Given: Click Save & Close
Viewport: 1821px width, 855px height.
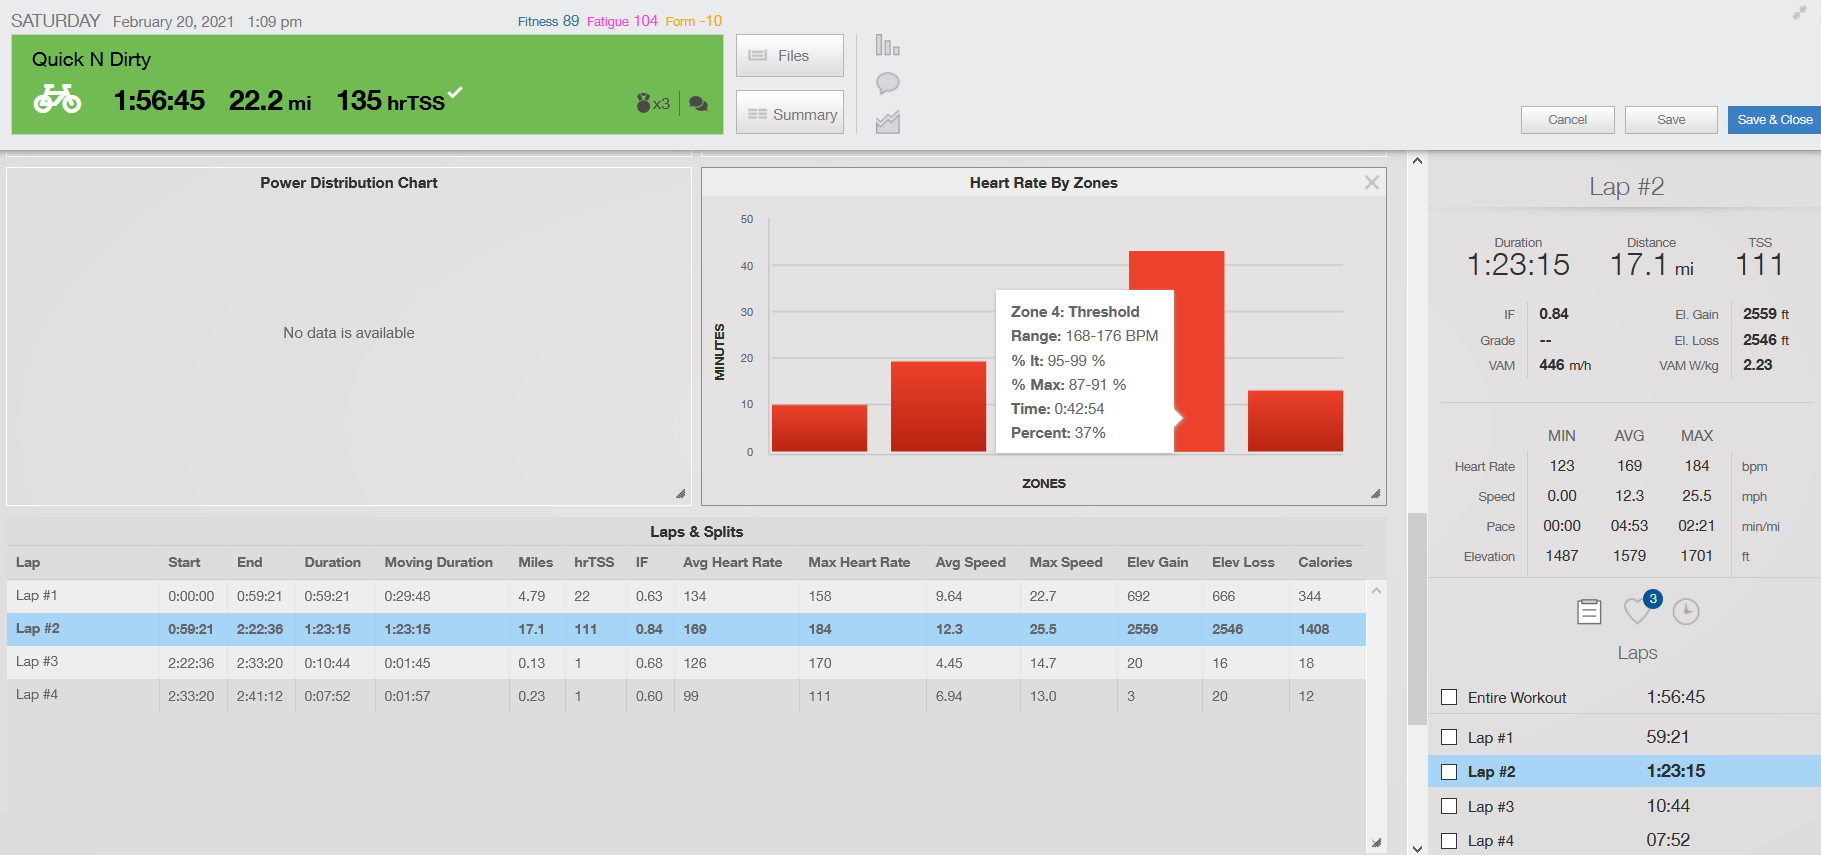Looking at the screenshot, I should [x=1774, y=120].
